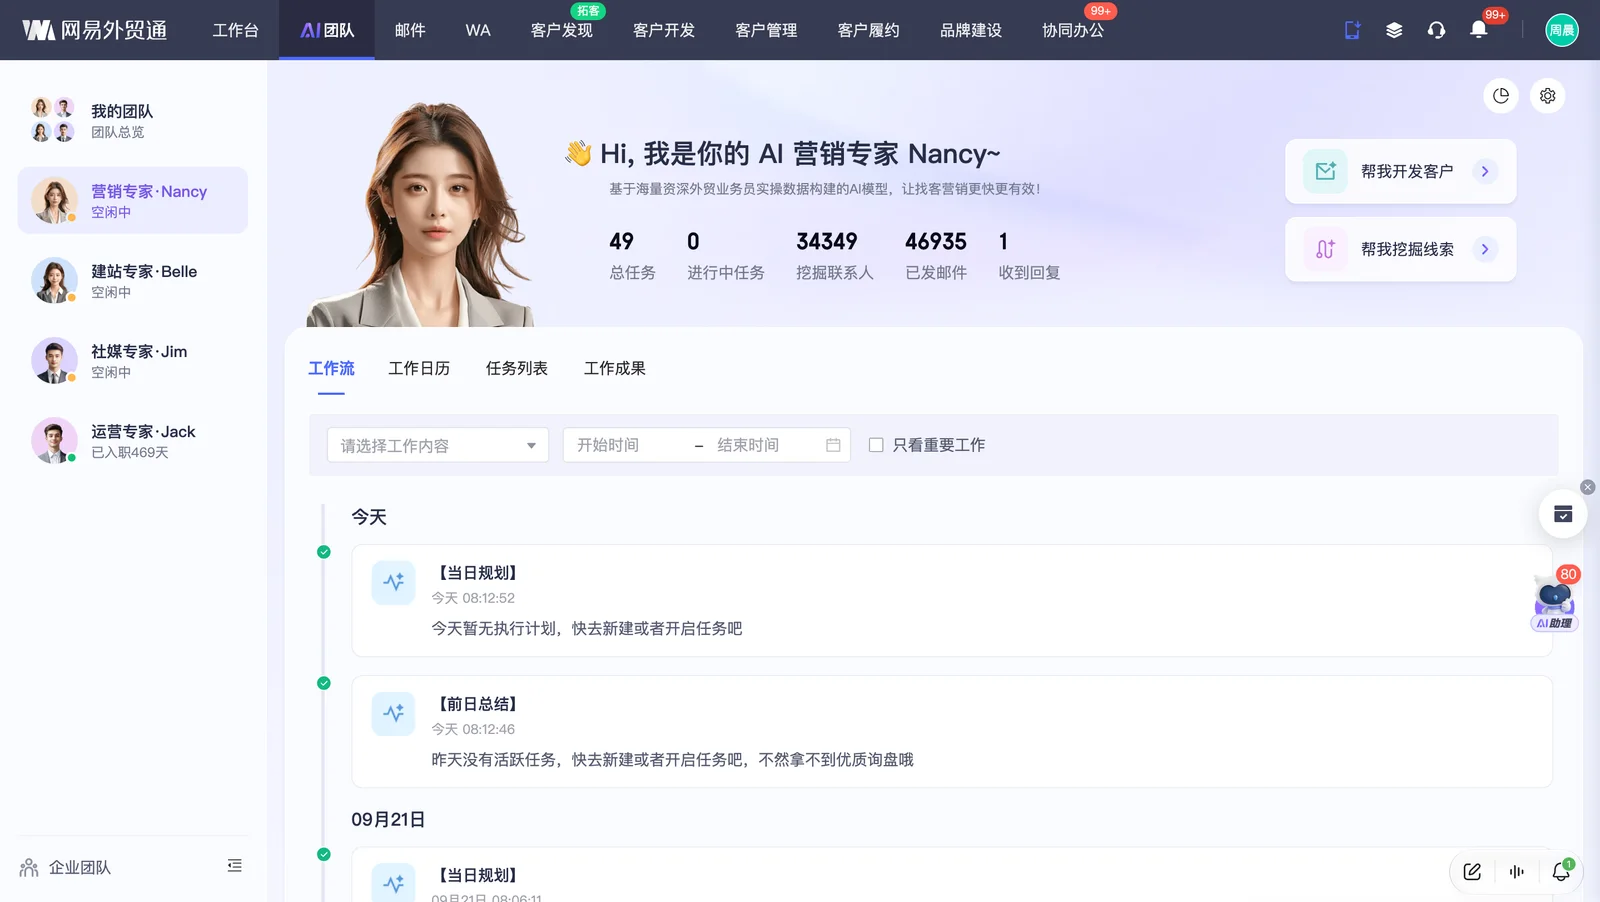Open 企业团队 at the sidebar bottom
Screen dimensions: 1600x902
click(66, 867)
